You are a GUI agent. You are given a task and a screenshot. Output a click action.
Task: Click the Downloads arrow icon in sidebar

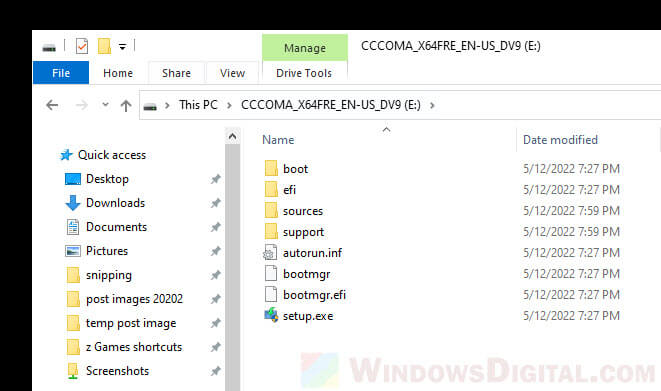coord(73,203)
